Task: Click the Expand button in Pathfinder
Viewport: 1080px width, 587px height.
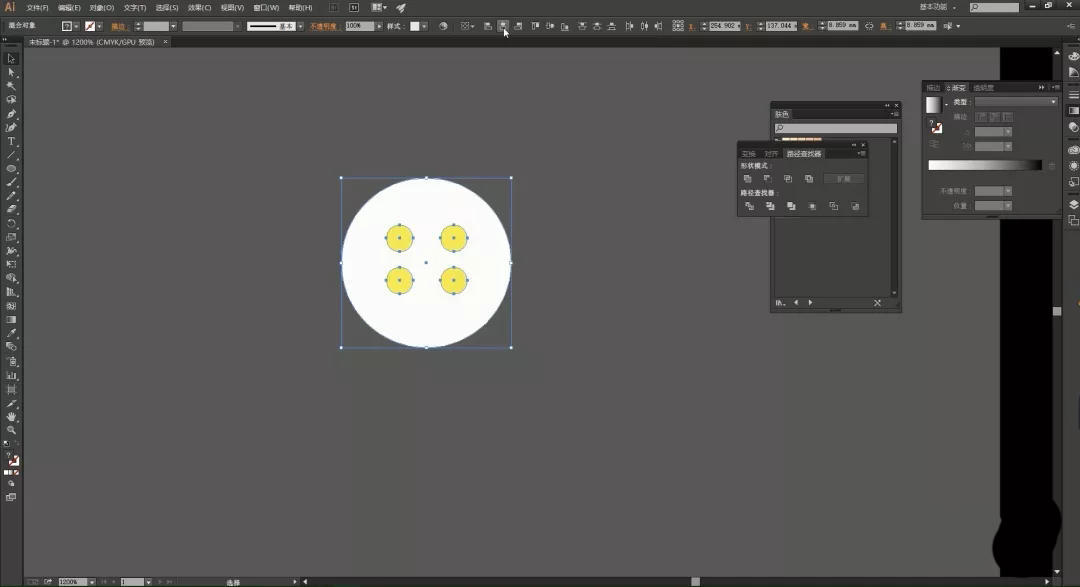Action: tap(844, 178)
